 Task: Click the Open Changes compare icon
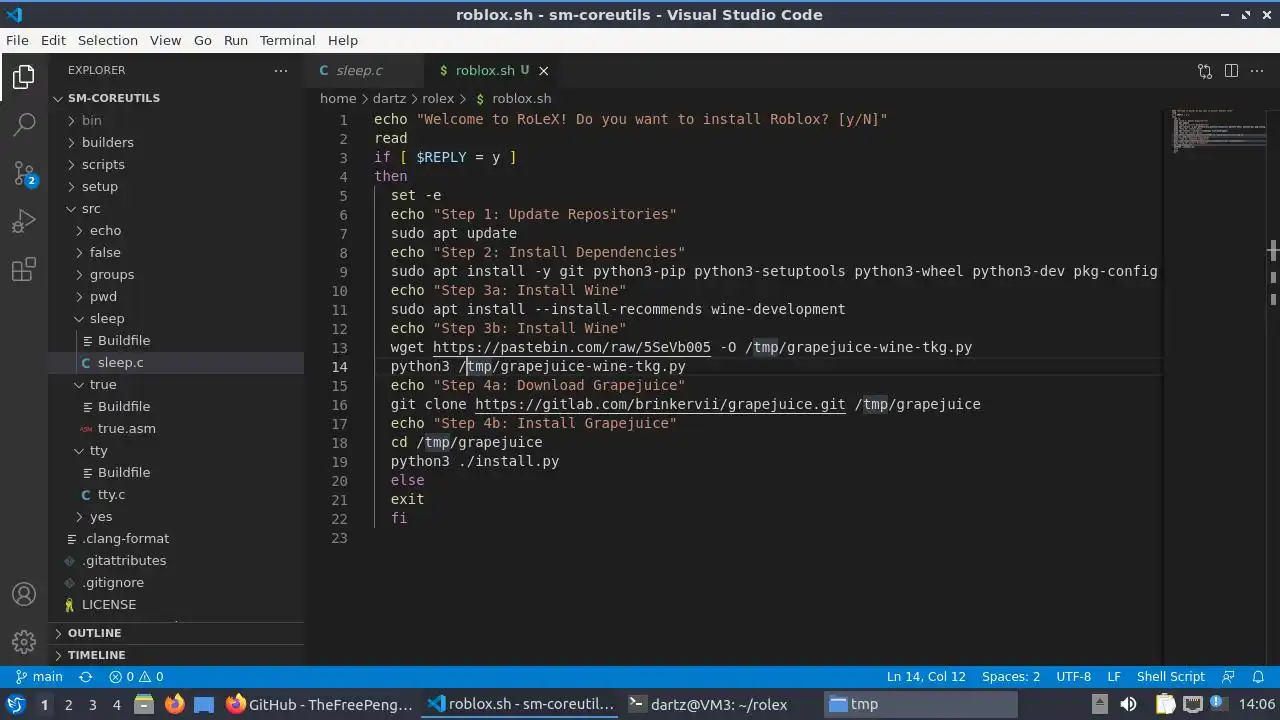tap(1205, 71)
